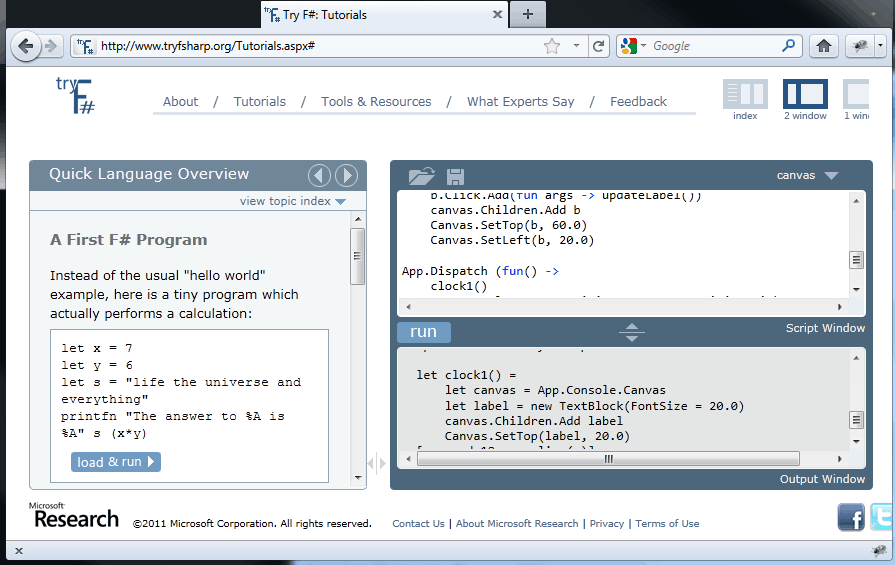Click the browser back arrow button

[25, 46]
